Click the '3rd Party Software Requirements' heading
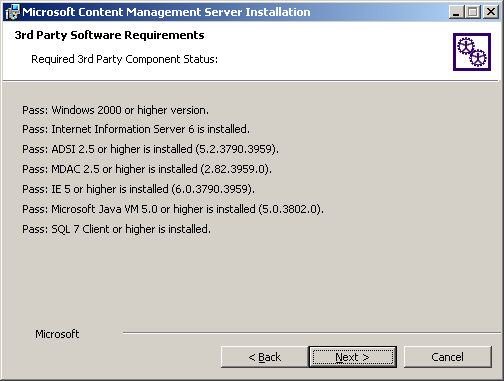Screen dimensions: 504x381 [x=109, y=35]
